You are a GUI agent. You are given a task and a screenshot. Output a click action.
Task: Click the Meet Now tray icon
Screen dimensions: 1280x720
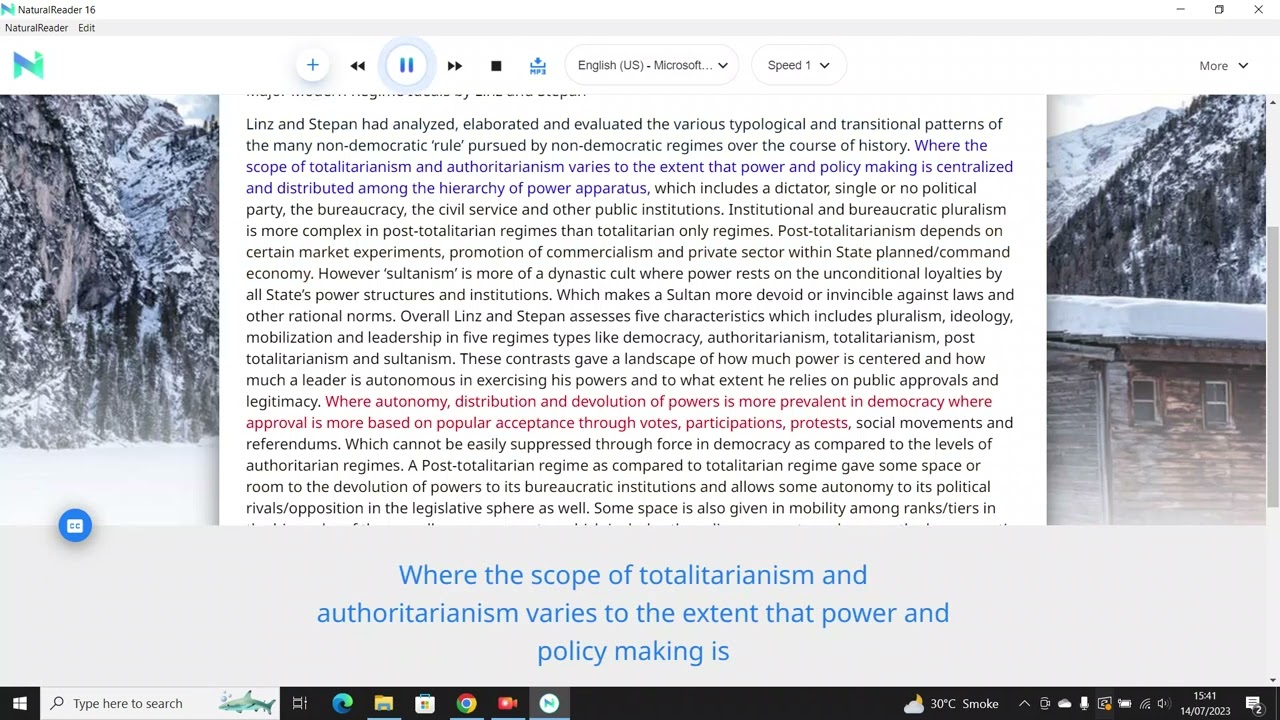pyautogui.click(x=1045, y=704)
